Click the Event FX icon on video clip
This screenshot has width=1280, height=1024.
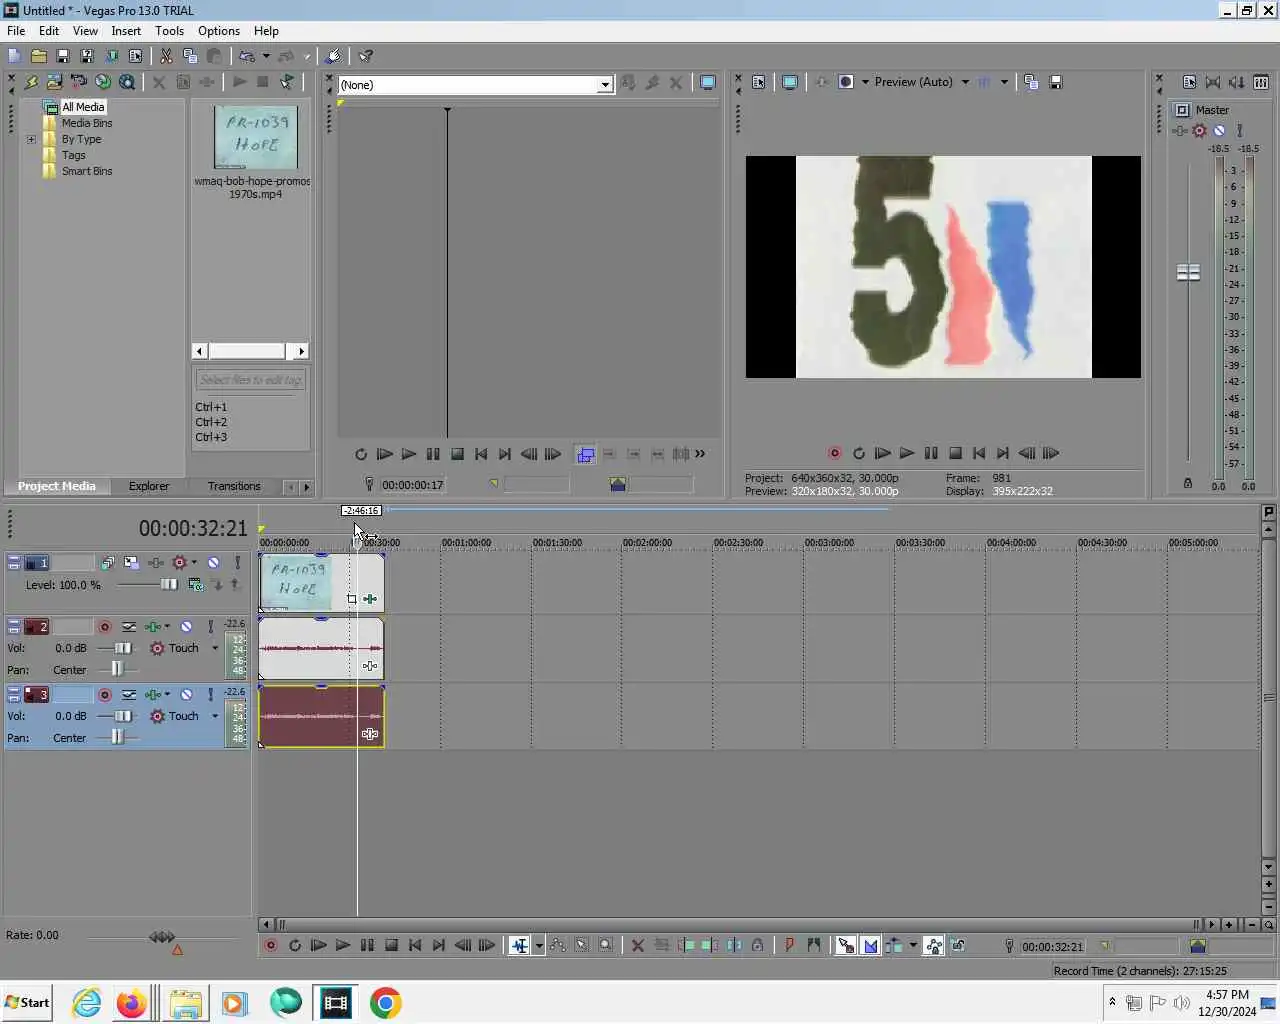click(x=370, y=599)
